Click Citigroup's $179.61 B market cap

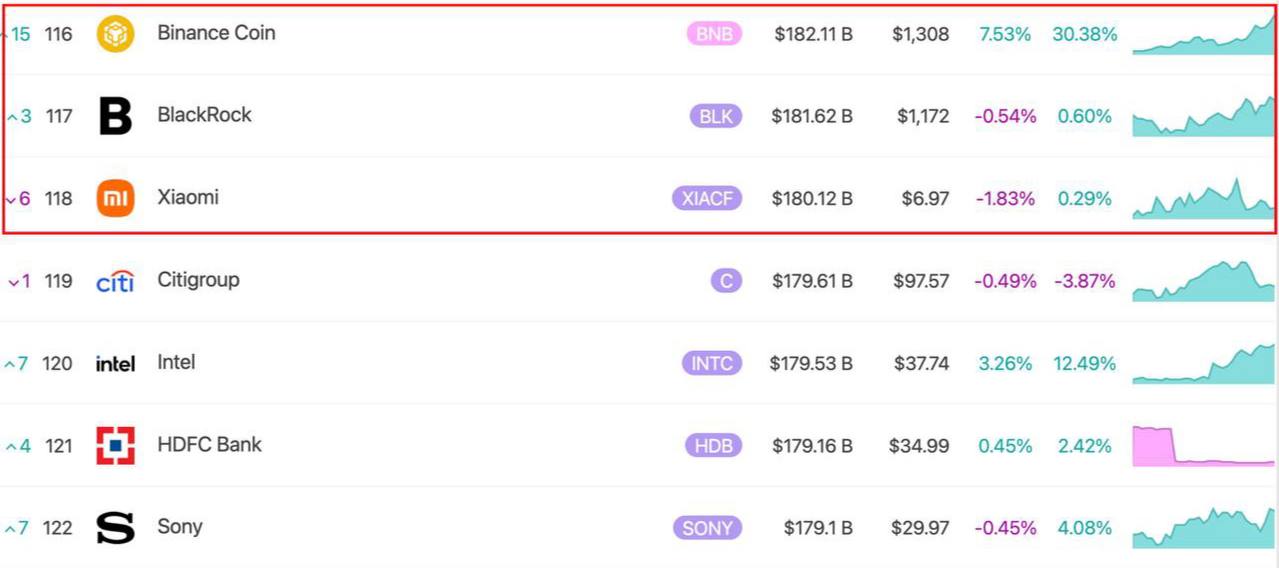coord(812,281)
